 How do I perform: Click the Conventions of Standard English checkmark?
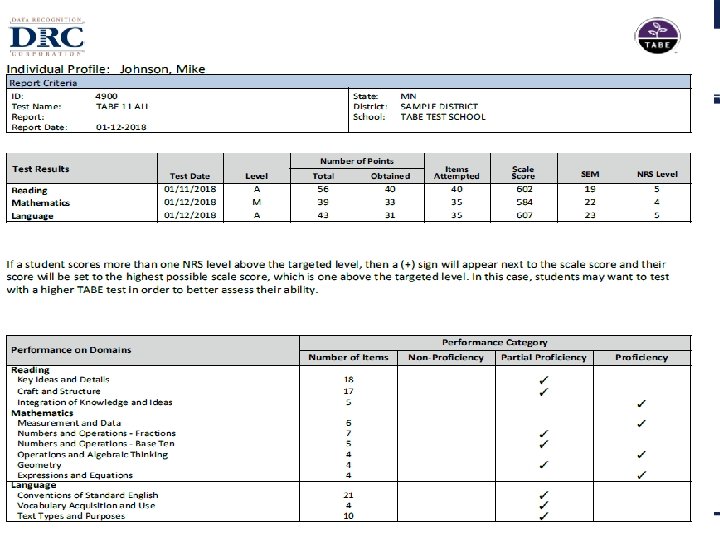click(x=544, y=495)
